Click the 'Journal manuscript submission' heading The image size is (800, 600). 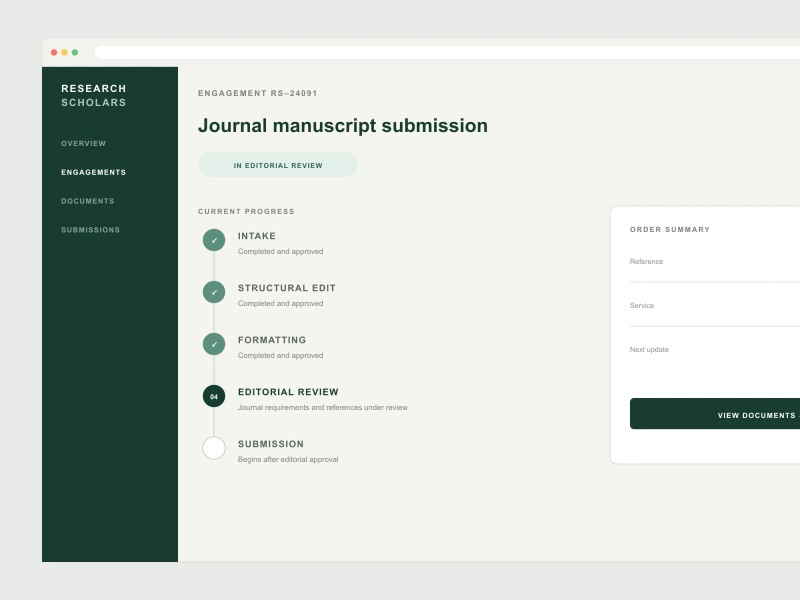343,126
